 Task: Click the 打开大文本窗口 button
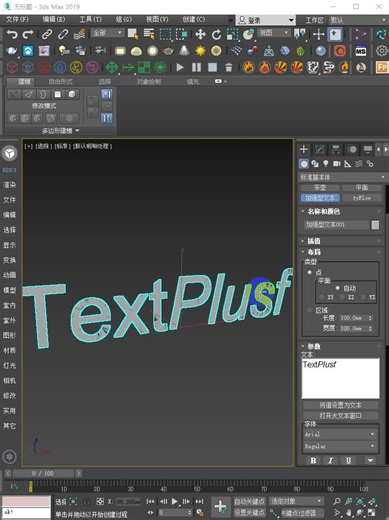[340, 416]
